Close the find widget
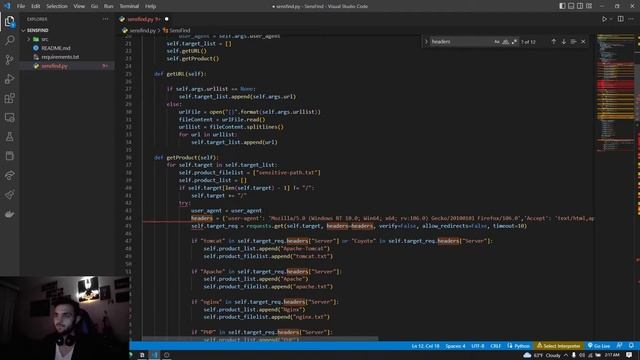The width and height of the screenshot is (640, 360). click(x=583, y=42)
